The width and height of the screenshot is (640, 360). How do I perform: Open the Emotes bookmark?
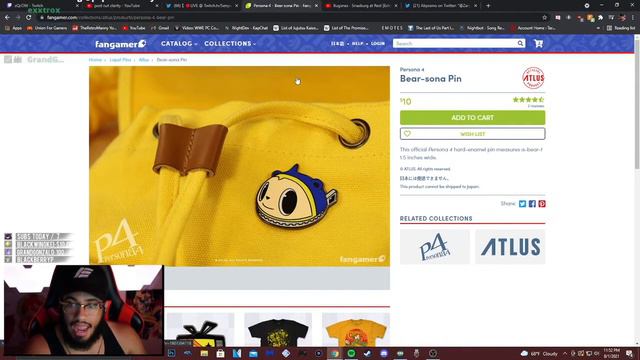(x=392, y=28)
